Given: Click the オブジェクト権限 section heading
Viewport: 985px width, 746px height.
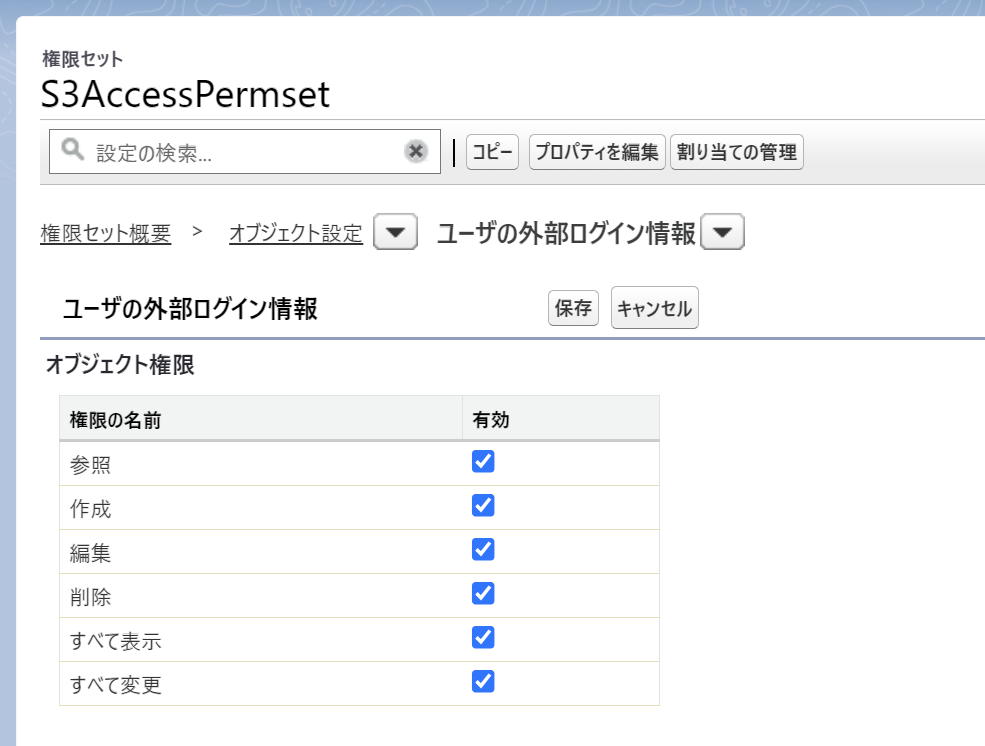Looking at the screenshot, I should pyautogui.click(x=120, y=364).
